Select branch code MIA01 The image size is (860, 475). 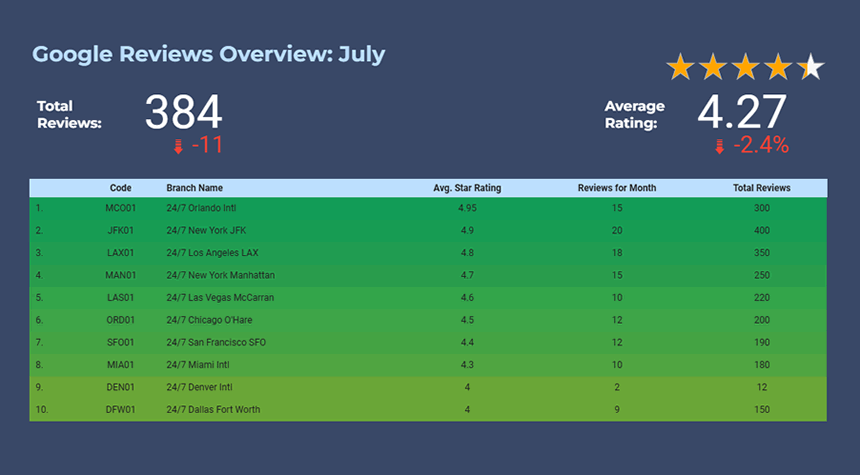121,365
